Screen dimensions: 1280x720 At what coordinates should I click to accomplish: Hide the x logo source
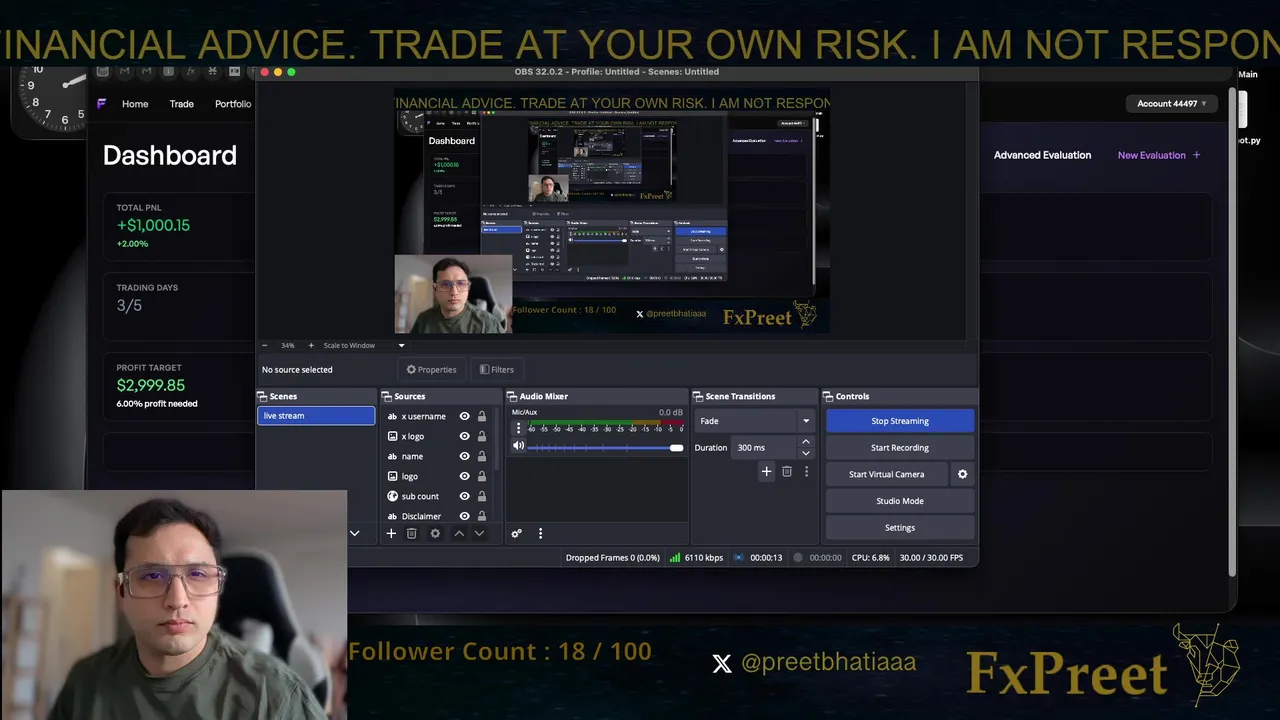point(464,436)
